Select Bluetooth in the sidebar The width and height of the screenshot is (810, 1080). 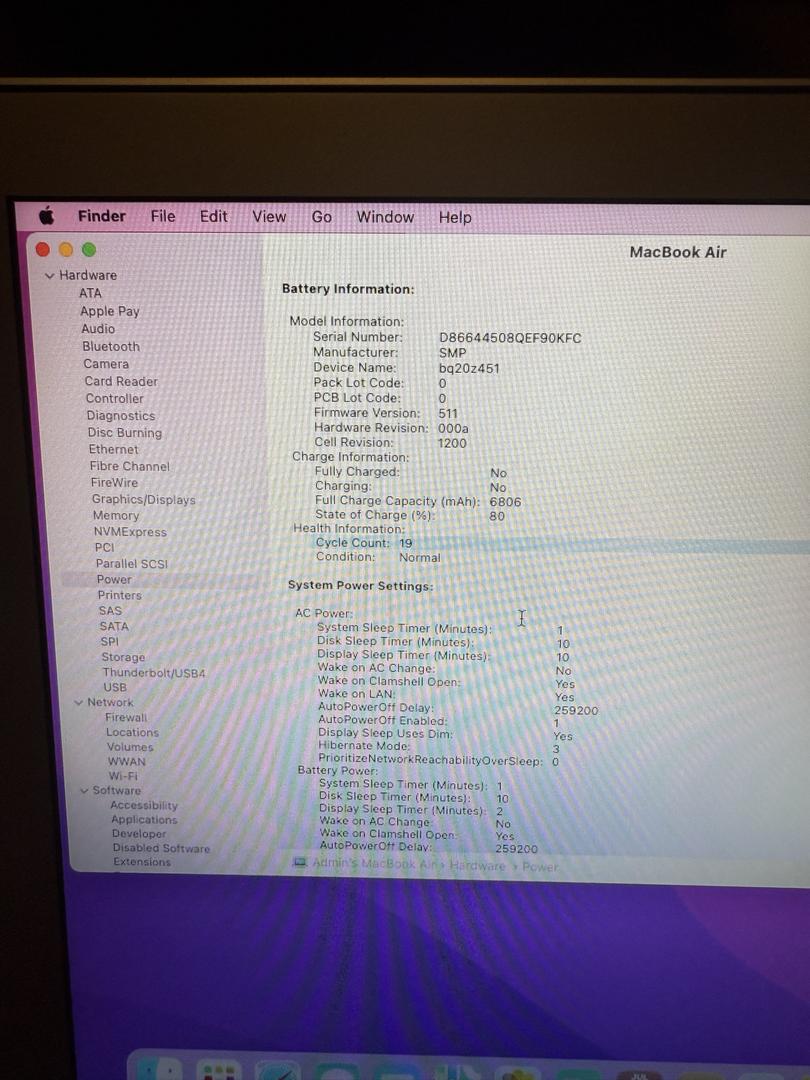coord(111,346)
